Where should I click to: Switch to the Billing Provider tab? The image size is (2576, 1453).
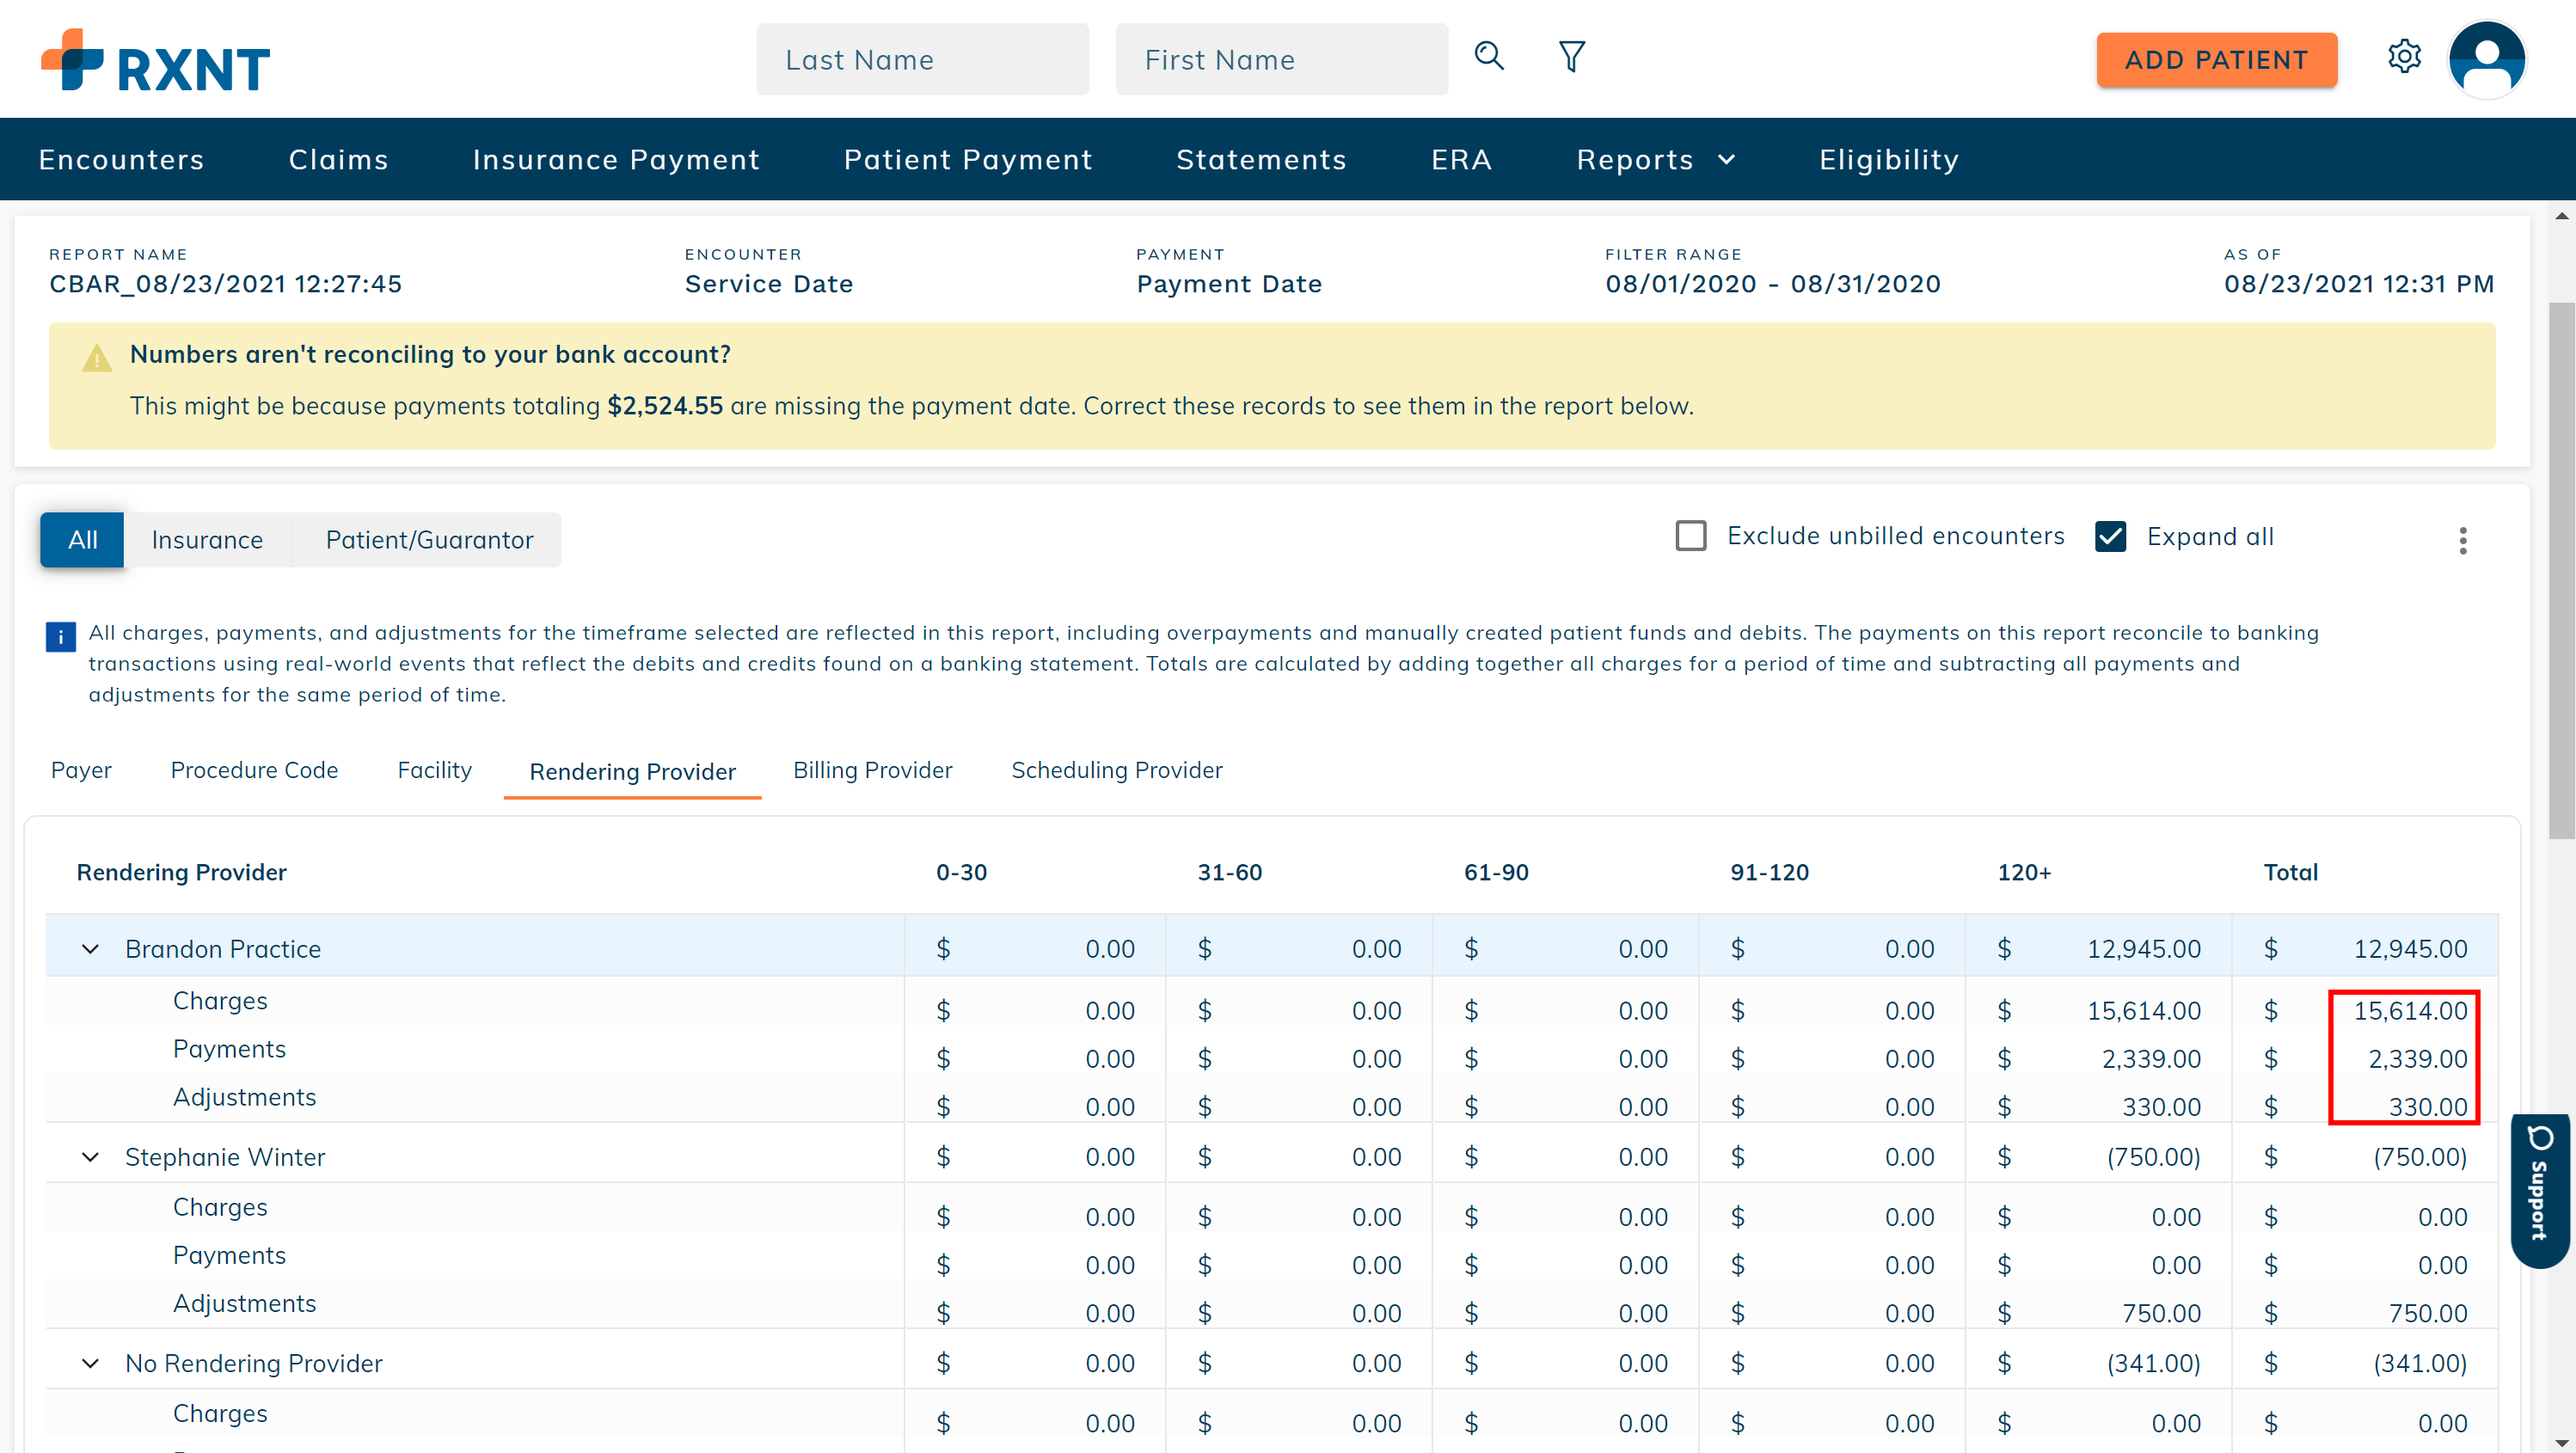(x=872, y=770)
